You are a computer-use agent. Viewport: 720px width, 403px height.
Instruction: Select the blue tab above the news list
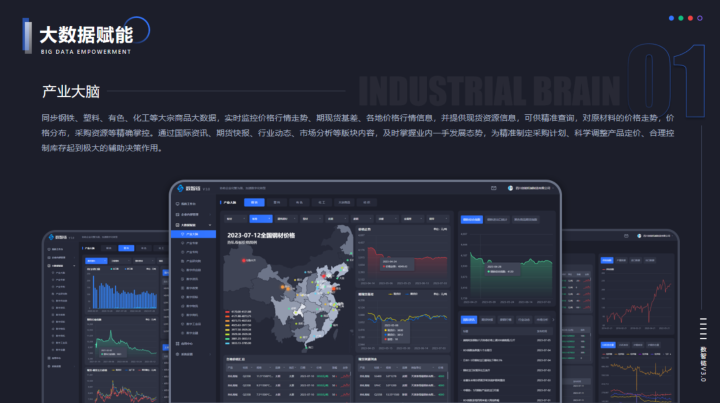(x=470, y=320)
